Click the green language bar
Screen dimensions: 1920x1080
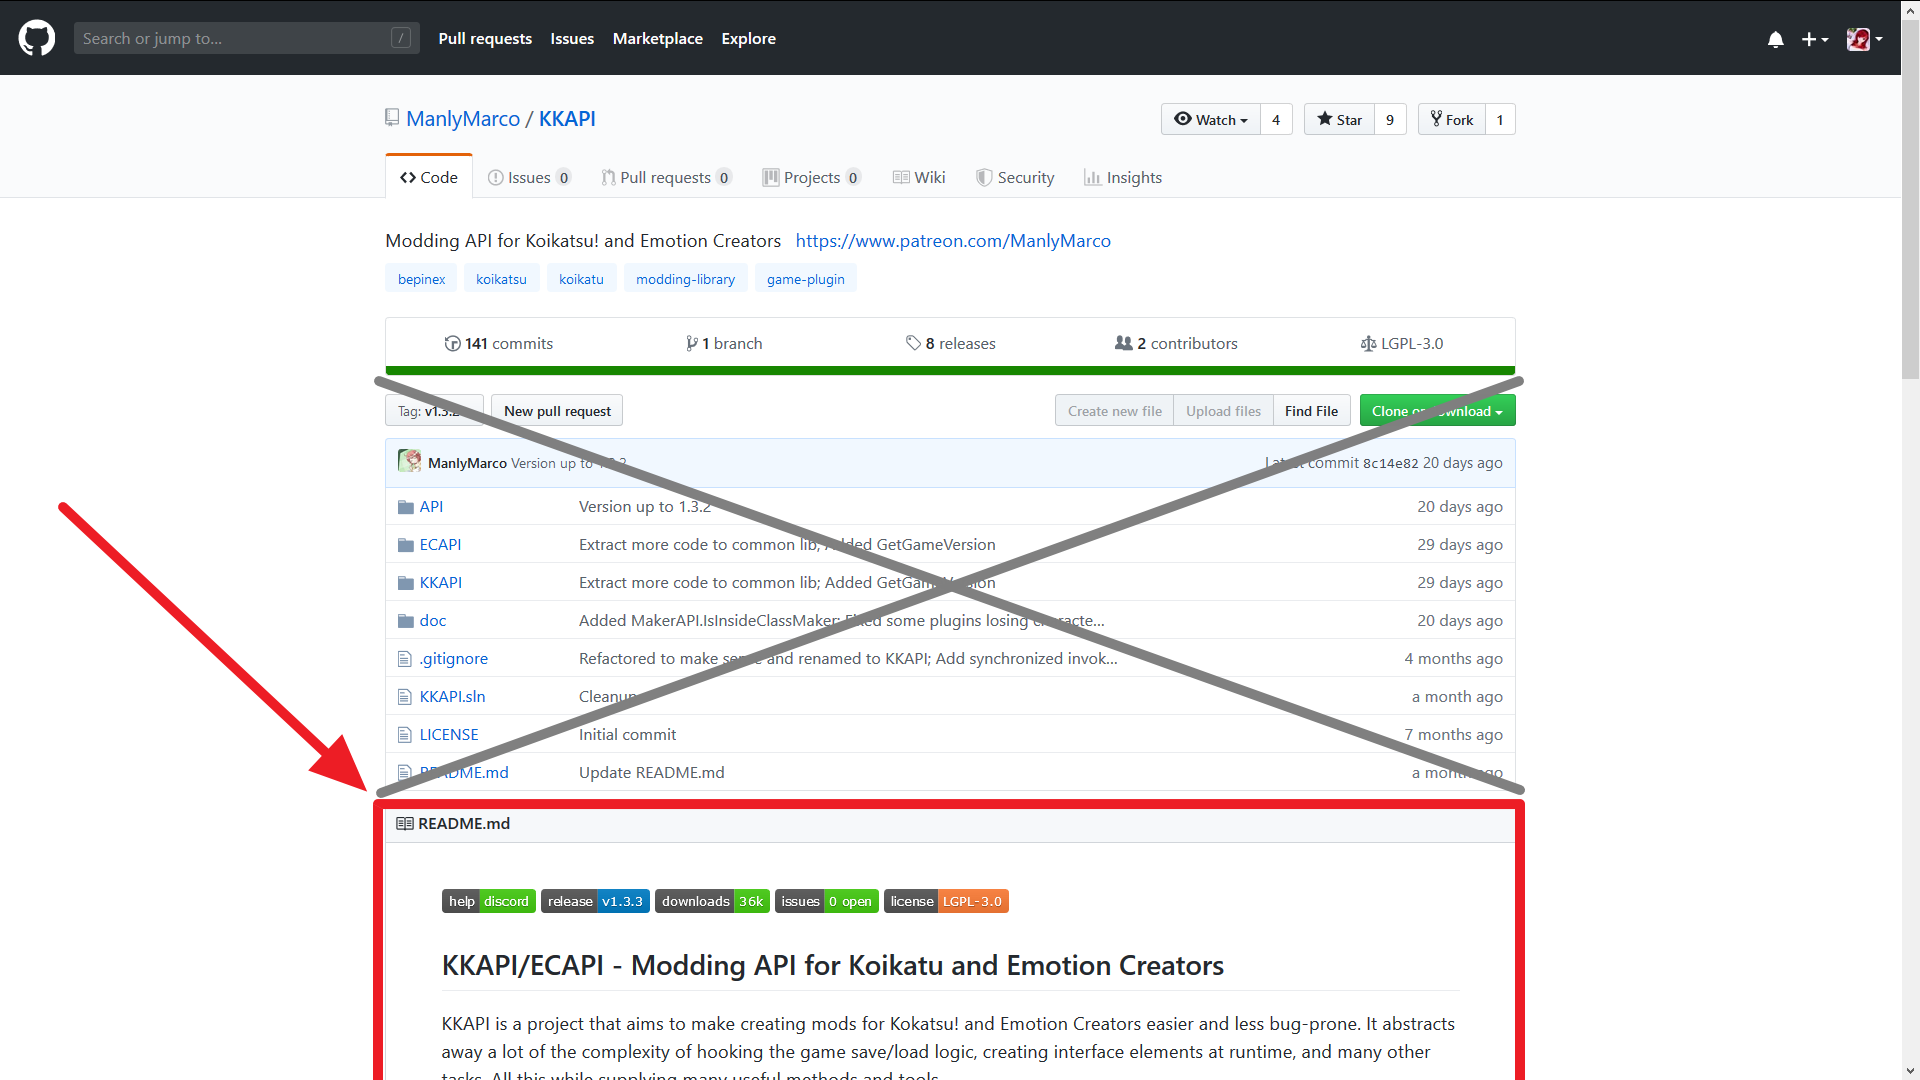coord(950,371)
